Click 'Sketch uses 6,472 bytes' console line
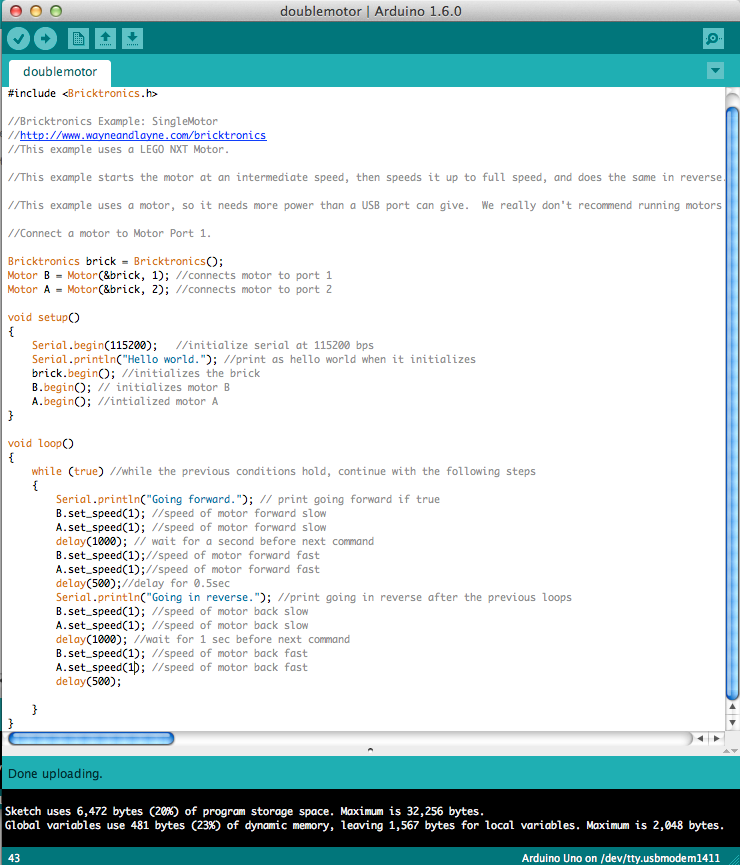The width and height of the screenshot is (740, 865). pos(244,811)
